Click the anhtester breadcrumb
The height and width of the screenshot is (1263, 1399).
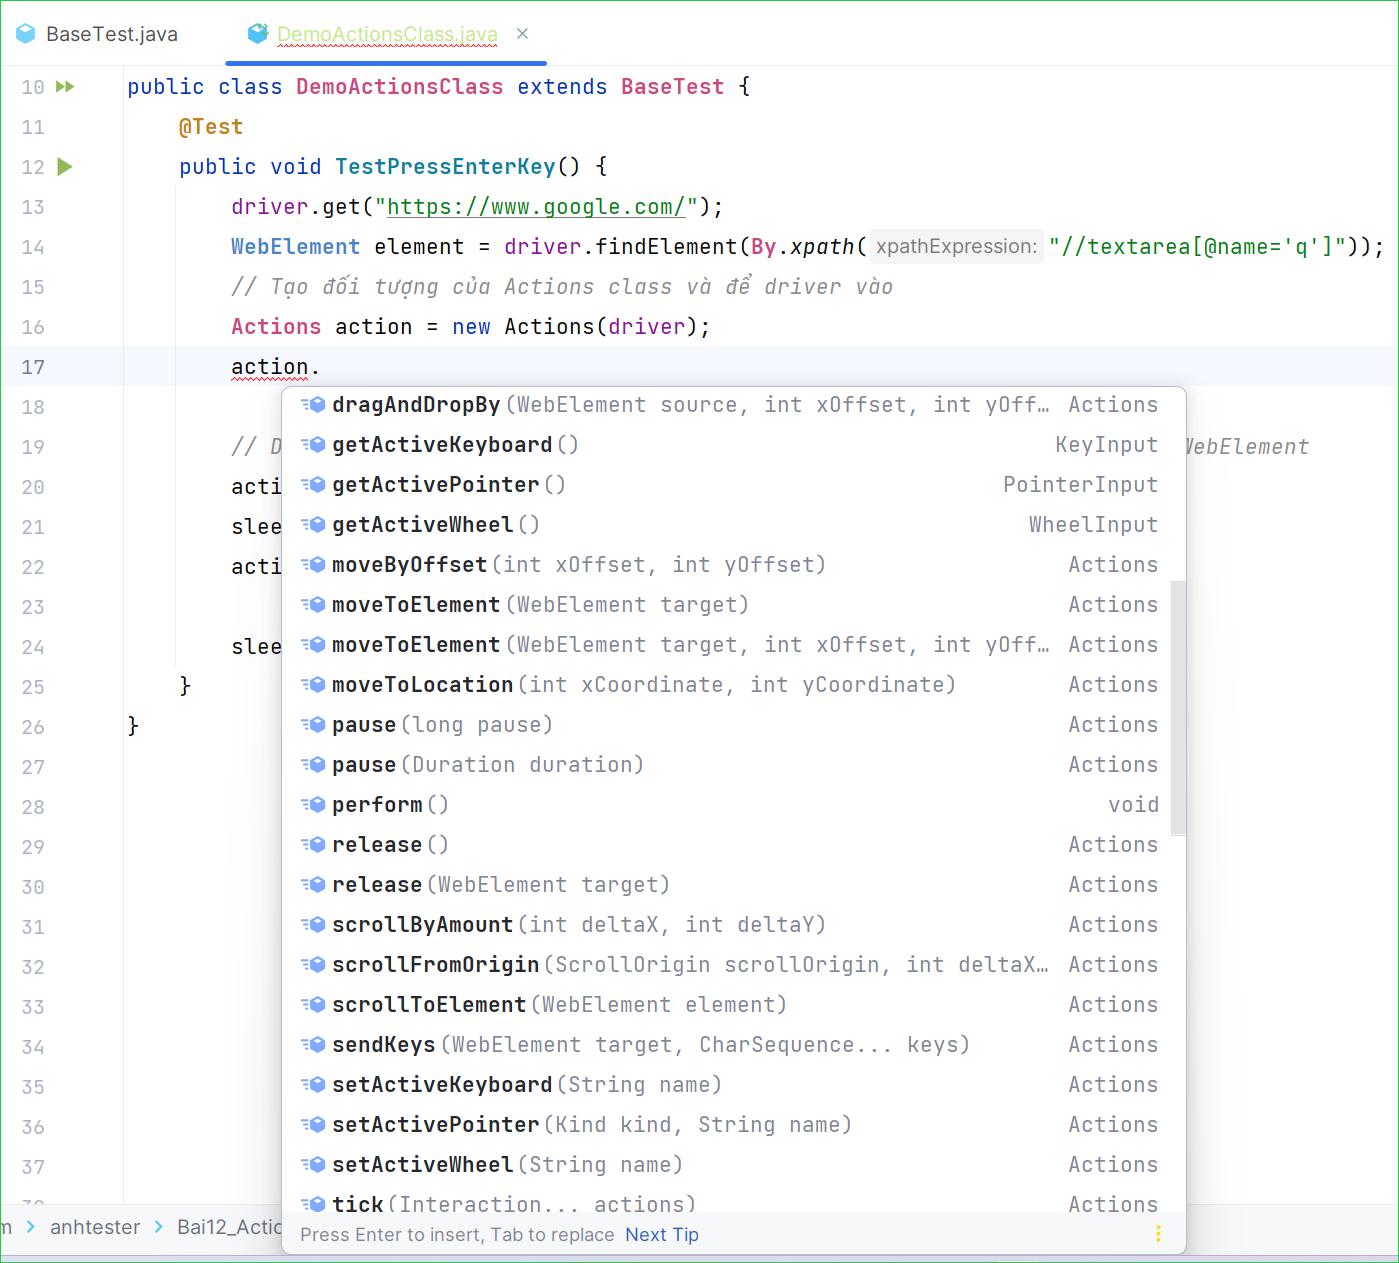tap(95, 1227)
